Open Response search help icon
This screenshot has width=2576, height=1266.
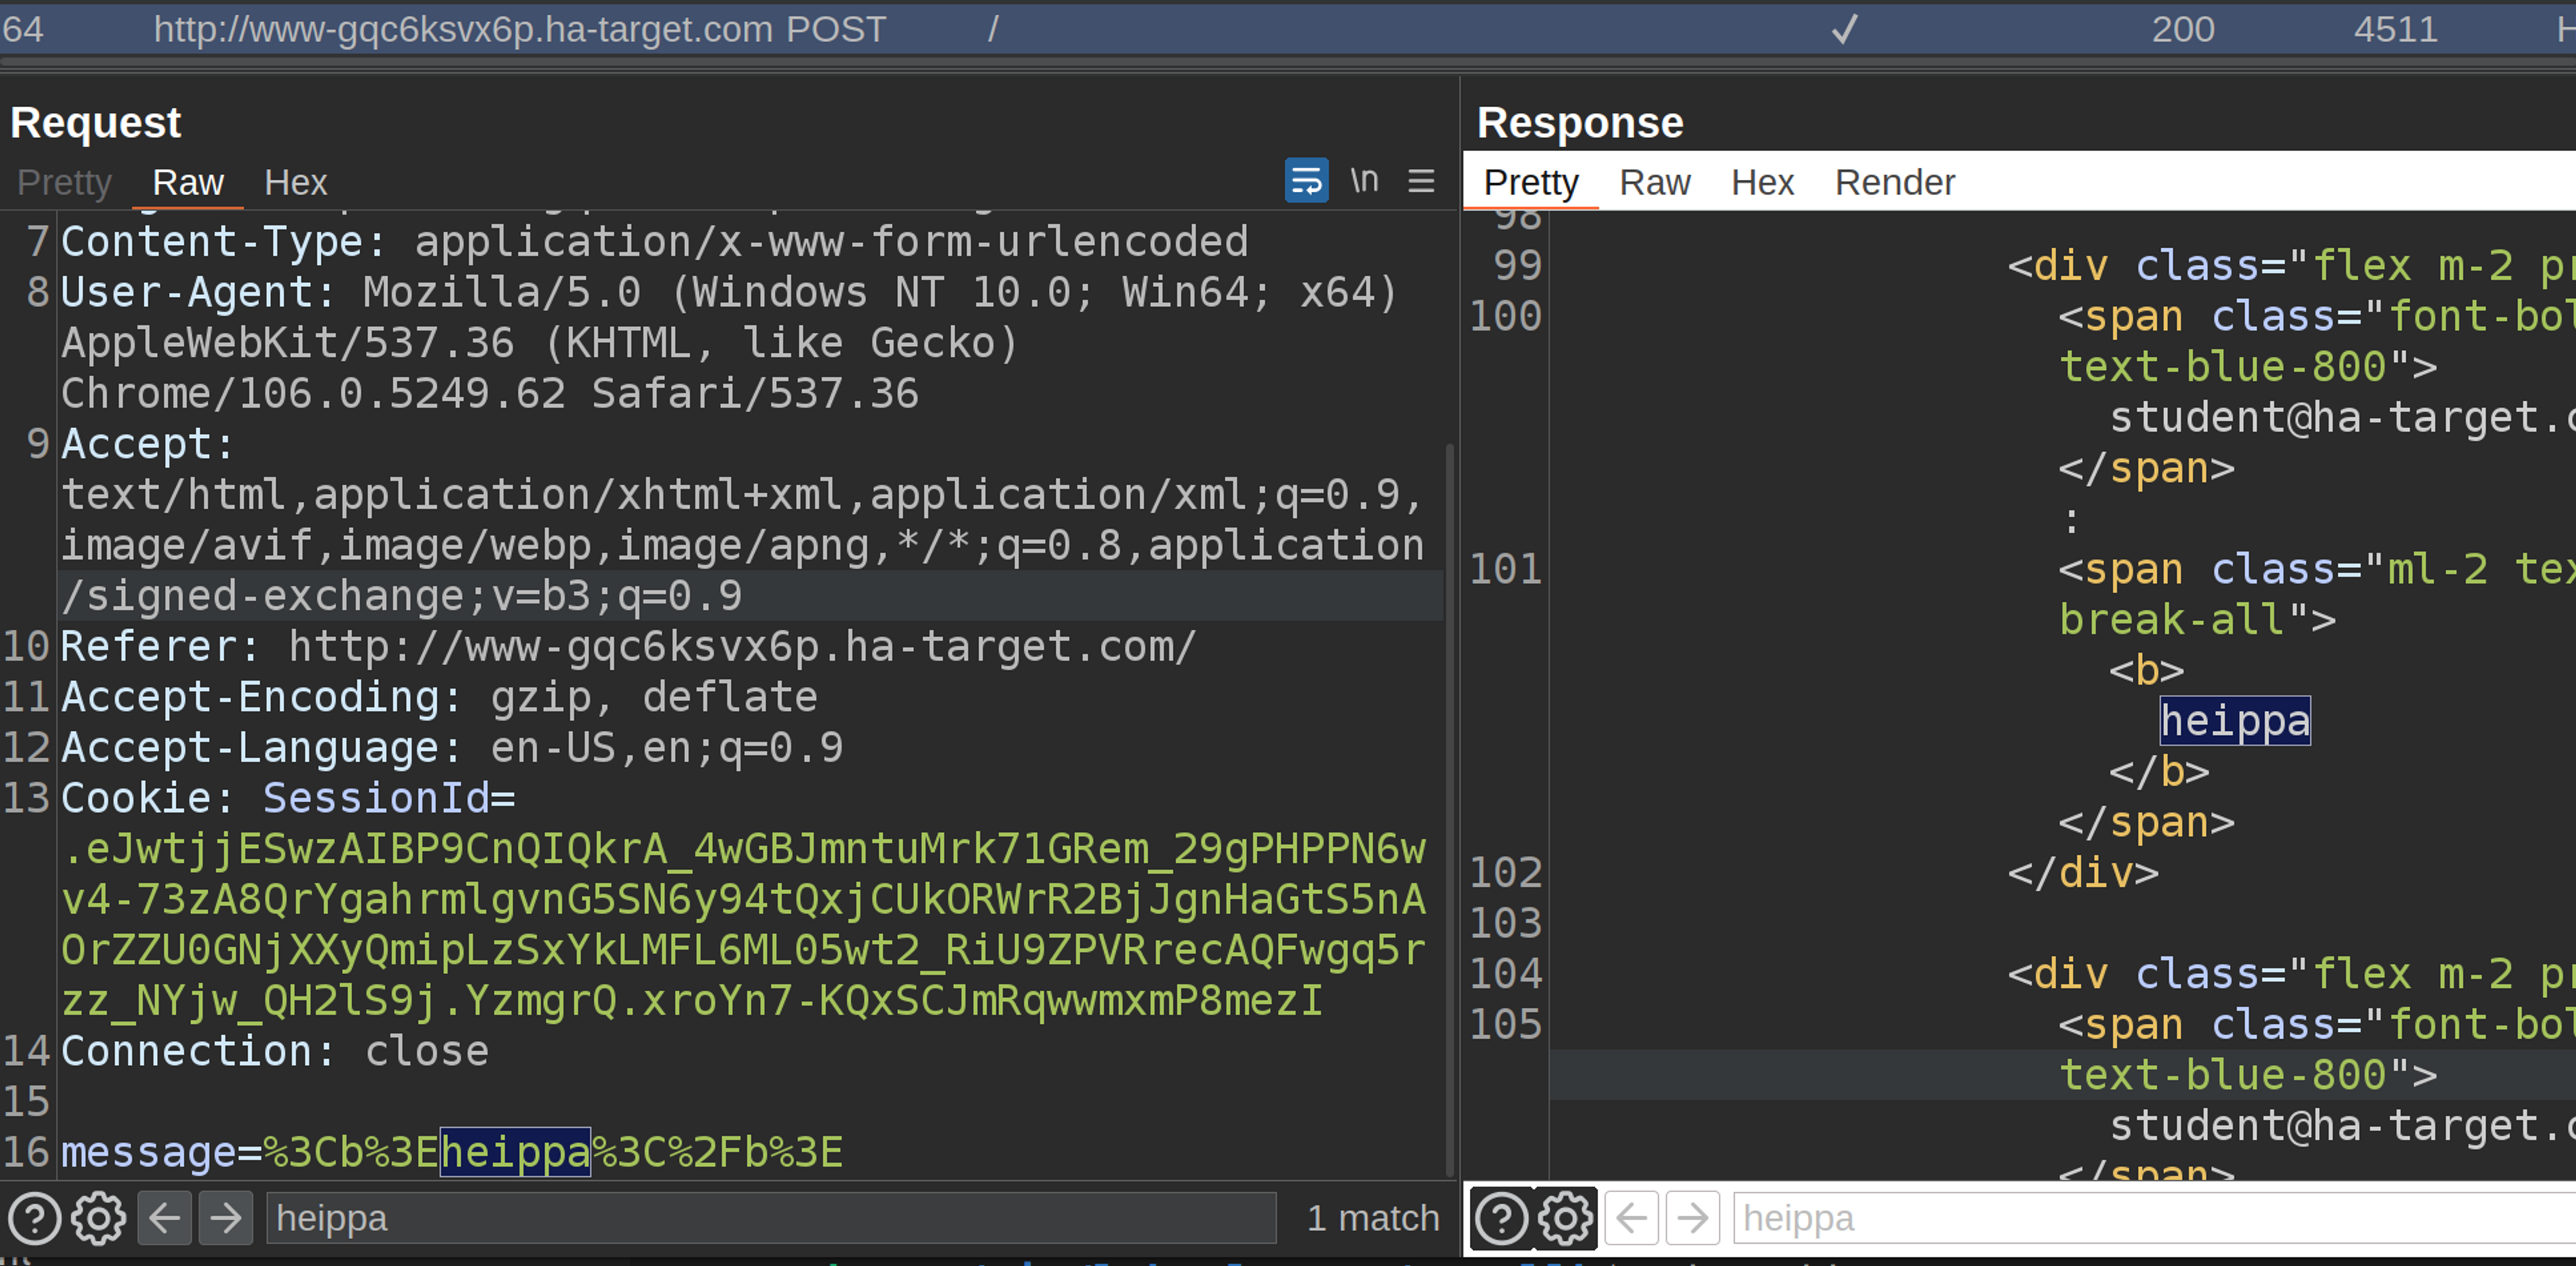click(1501, 1218)
